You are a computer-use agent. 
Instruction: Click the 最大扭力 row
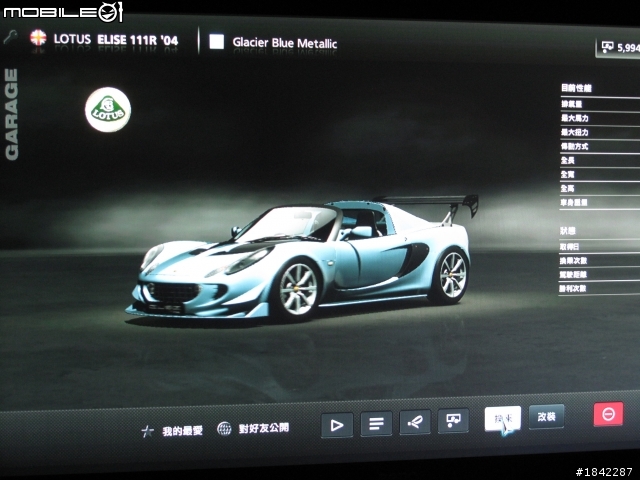coord(600,132)
